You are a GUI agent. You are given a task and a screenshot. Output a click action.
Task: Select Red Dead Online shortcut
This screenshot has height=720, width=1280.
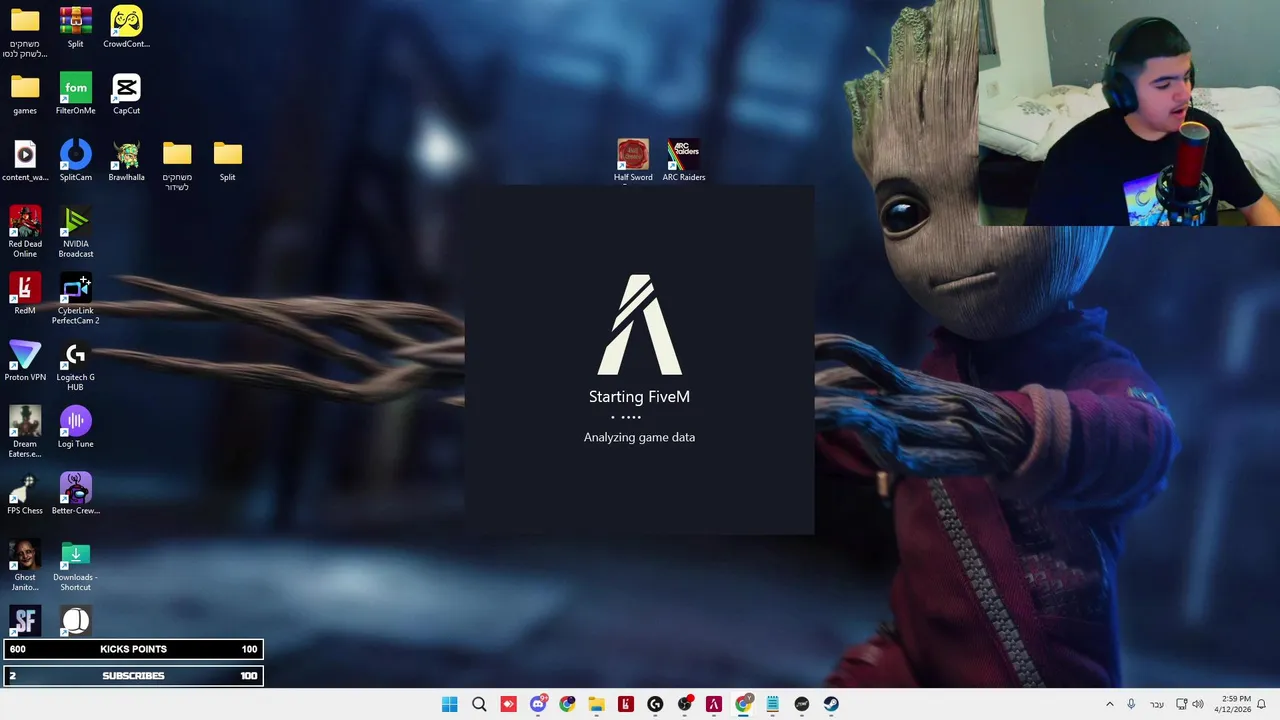25,232
